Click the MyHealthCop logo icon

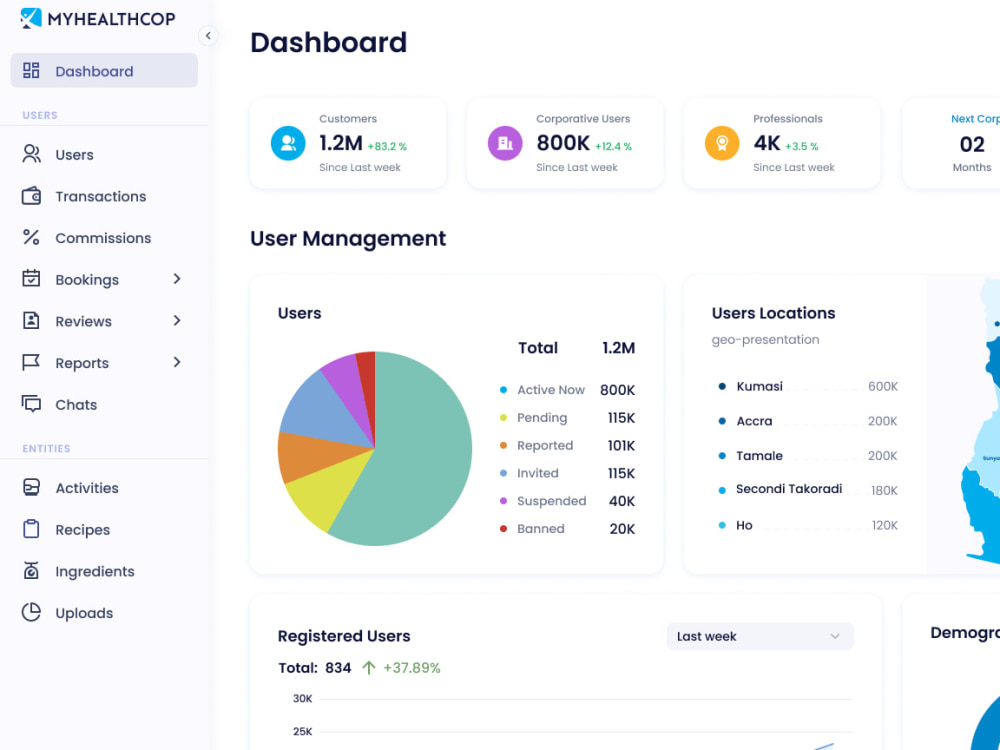[31, 18]
